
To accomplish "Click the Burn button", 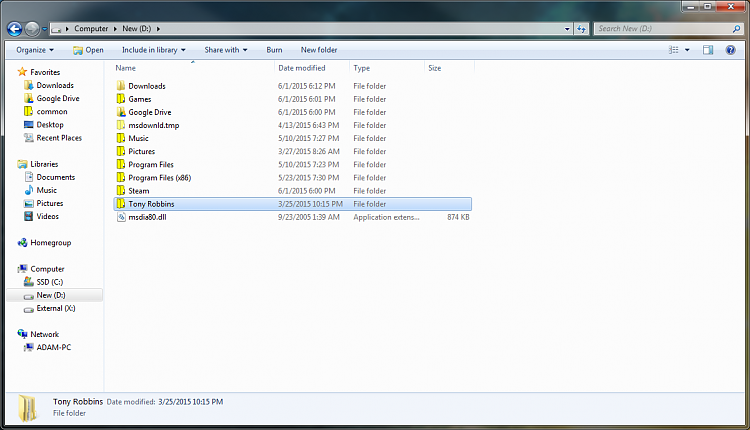I will 274,50.
